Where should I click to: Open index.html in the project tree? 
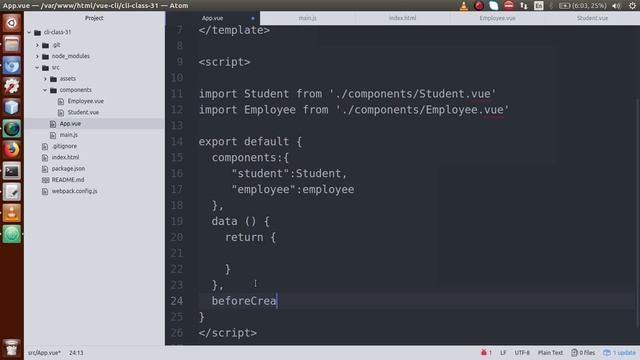click(65, 157)
